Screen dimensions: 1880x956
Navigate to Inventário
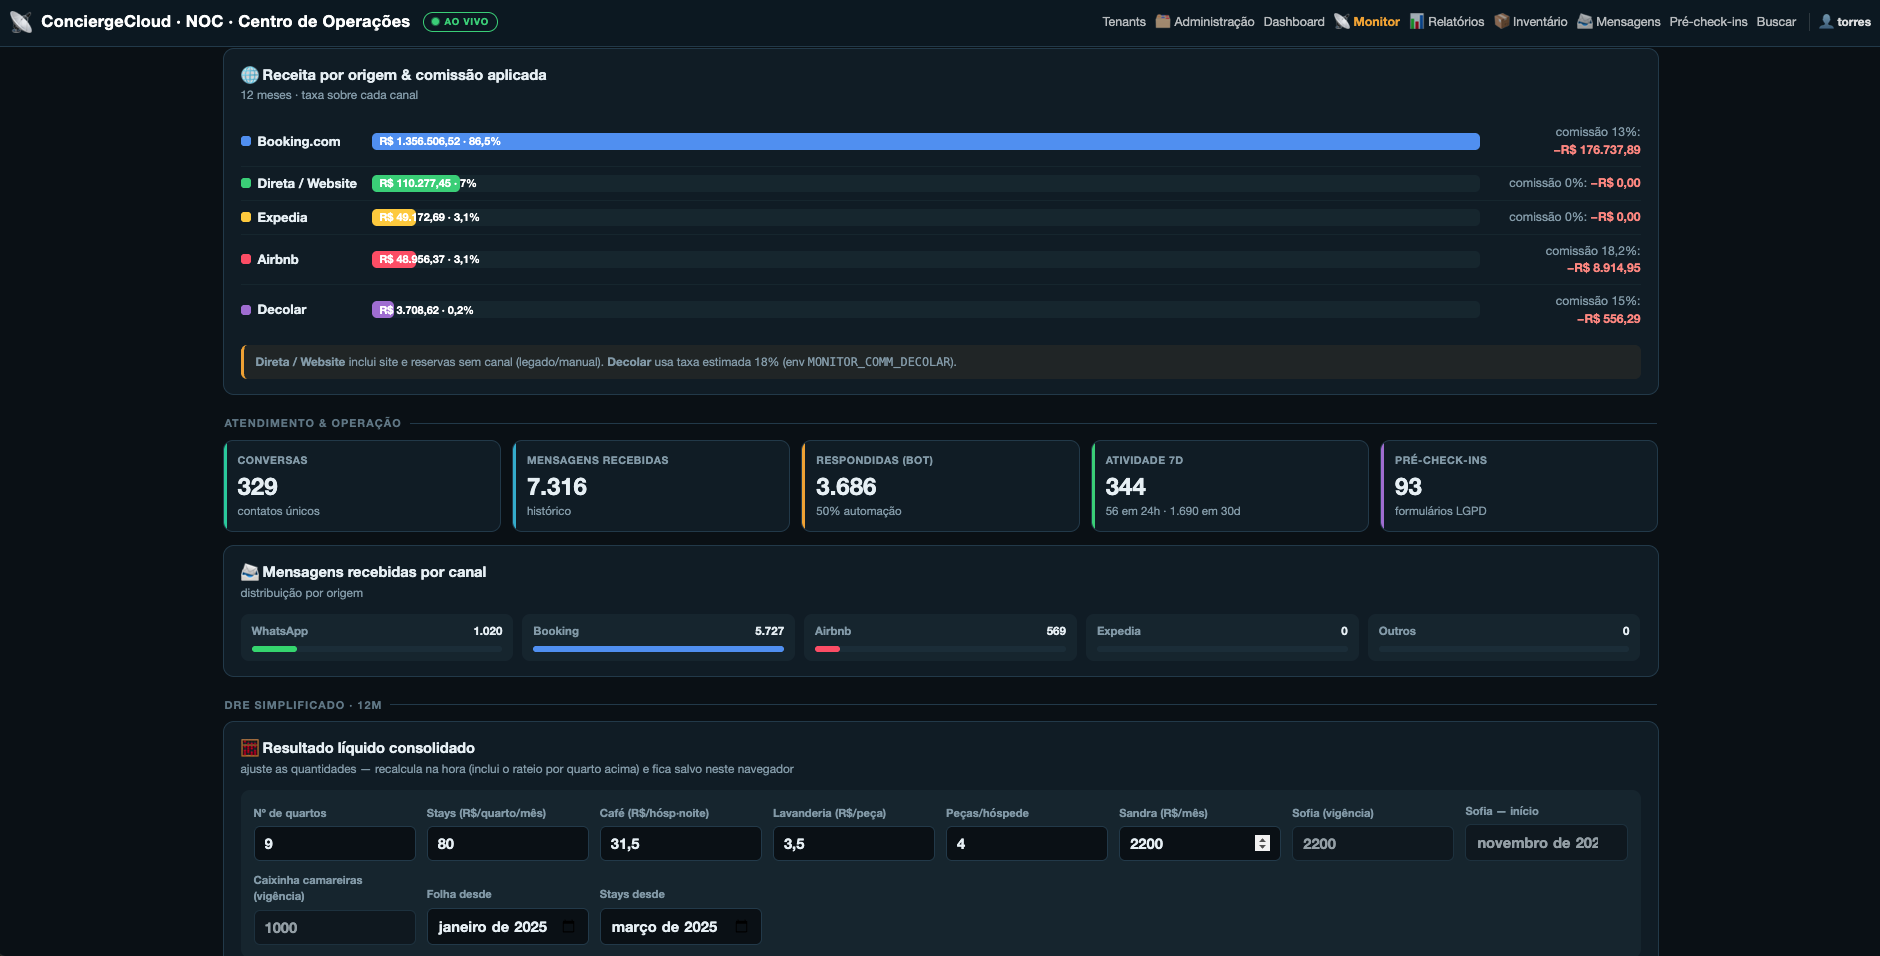(1531, 22)
